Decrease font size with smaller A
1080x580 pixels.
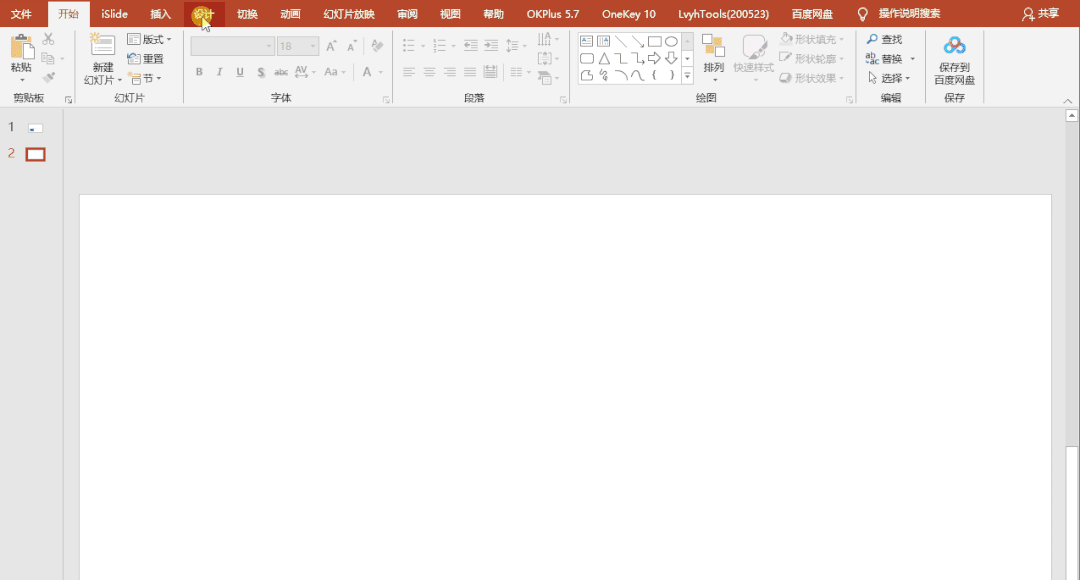[x=352, y=46]
